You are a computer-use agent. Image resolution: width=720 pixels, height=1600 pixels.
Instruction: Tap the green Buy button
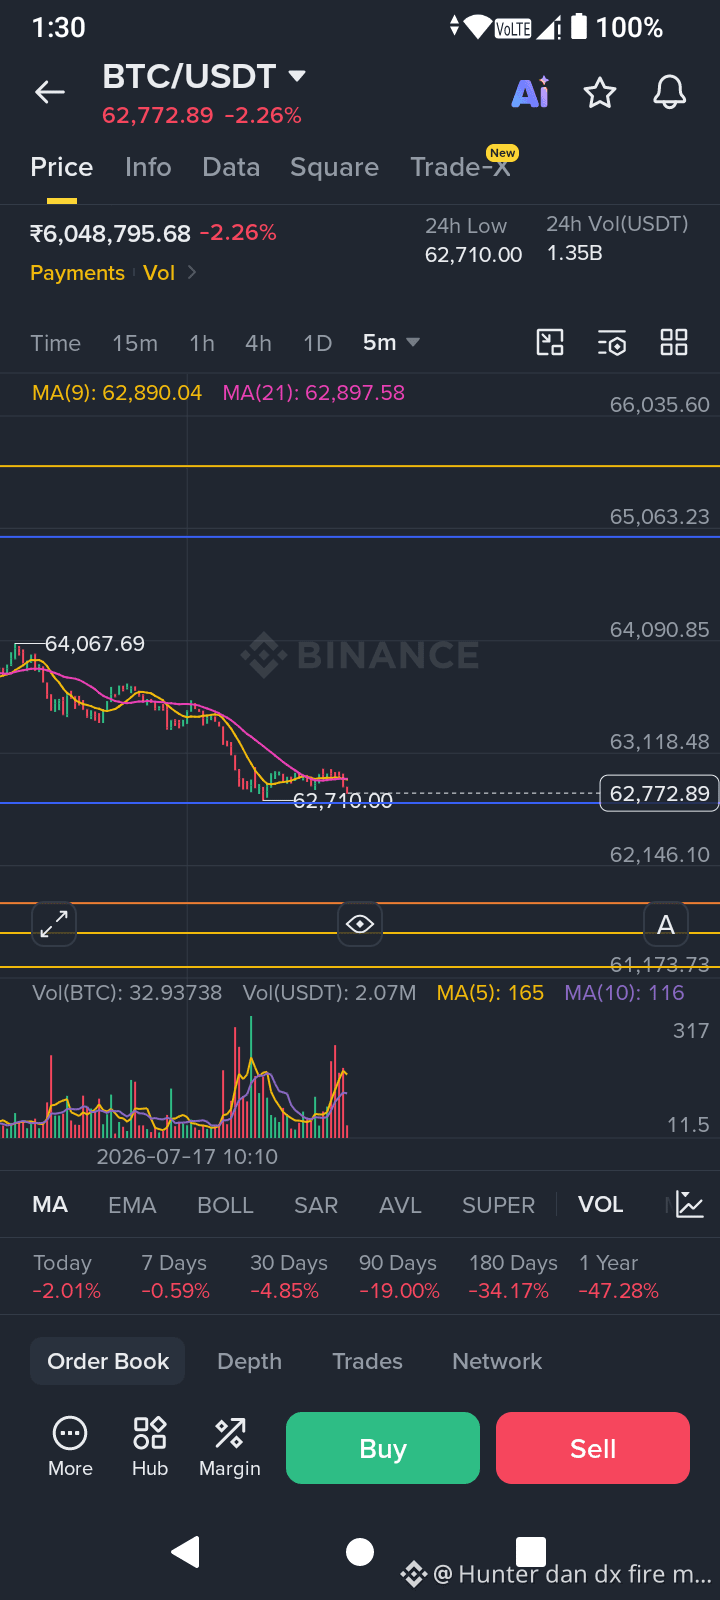pyautogui.click(x=383, y=1448)
